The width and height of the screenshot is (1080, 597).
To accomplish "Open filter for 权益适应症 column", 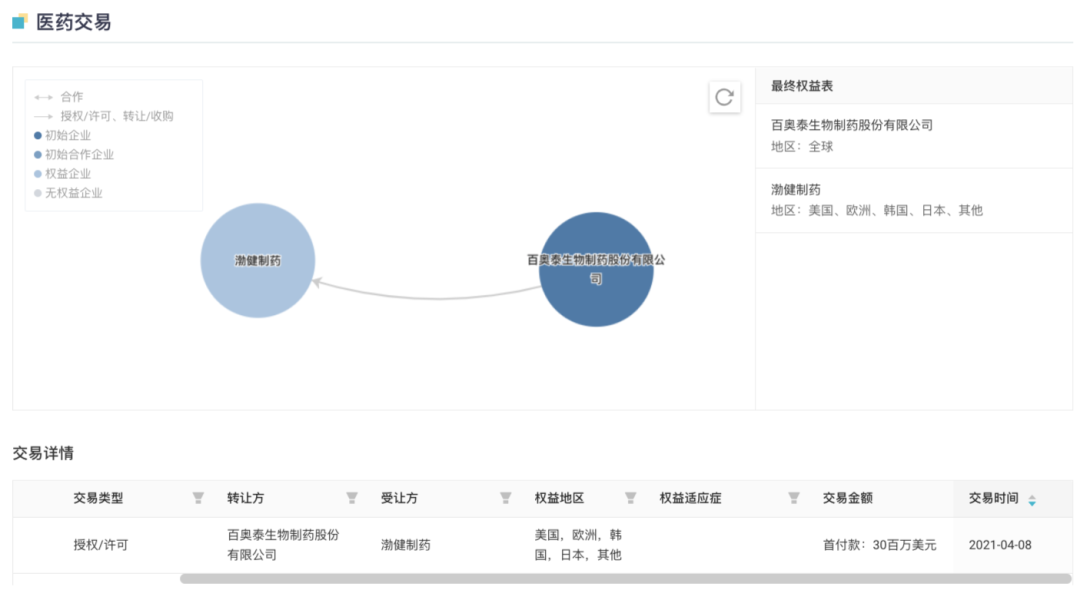I will [793, 498].
